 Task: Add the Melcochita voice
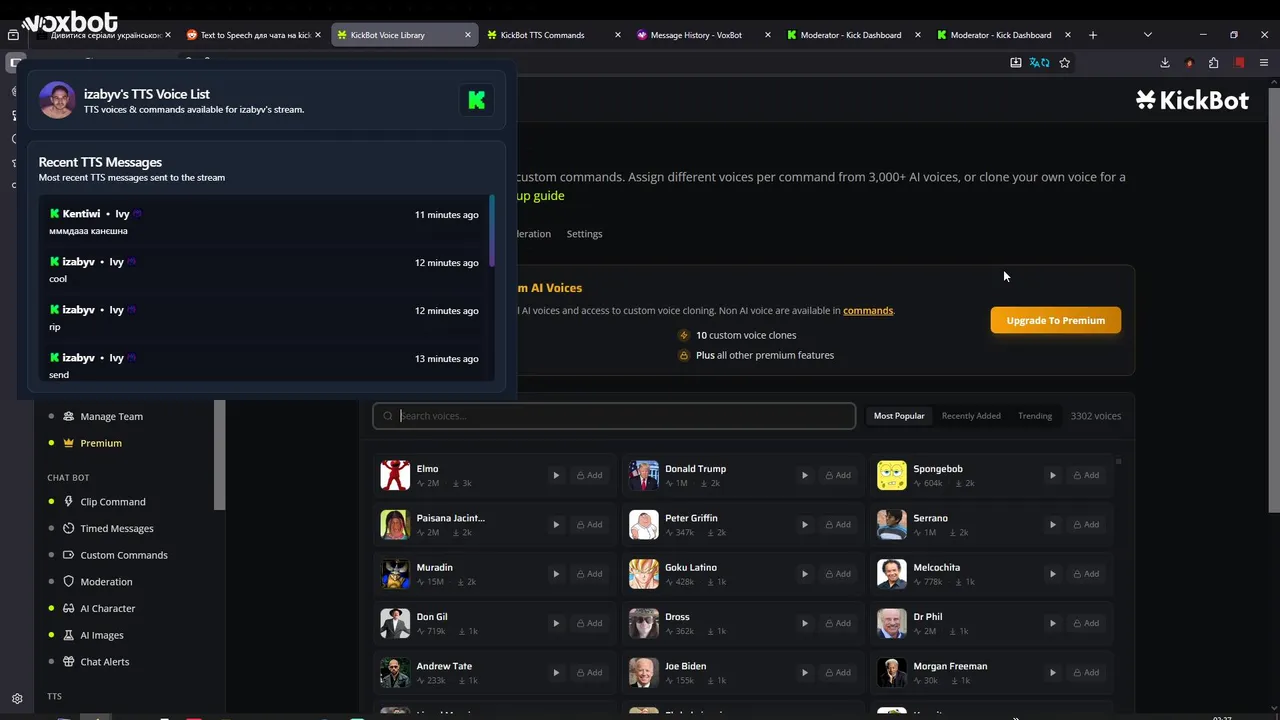pyautogui.click(x=1085, y=574)
